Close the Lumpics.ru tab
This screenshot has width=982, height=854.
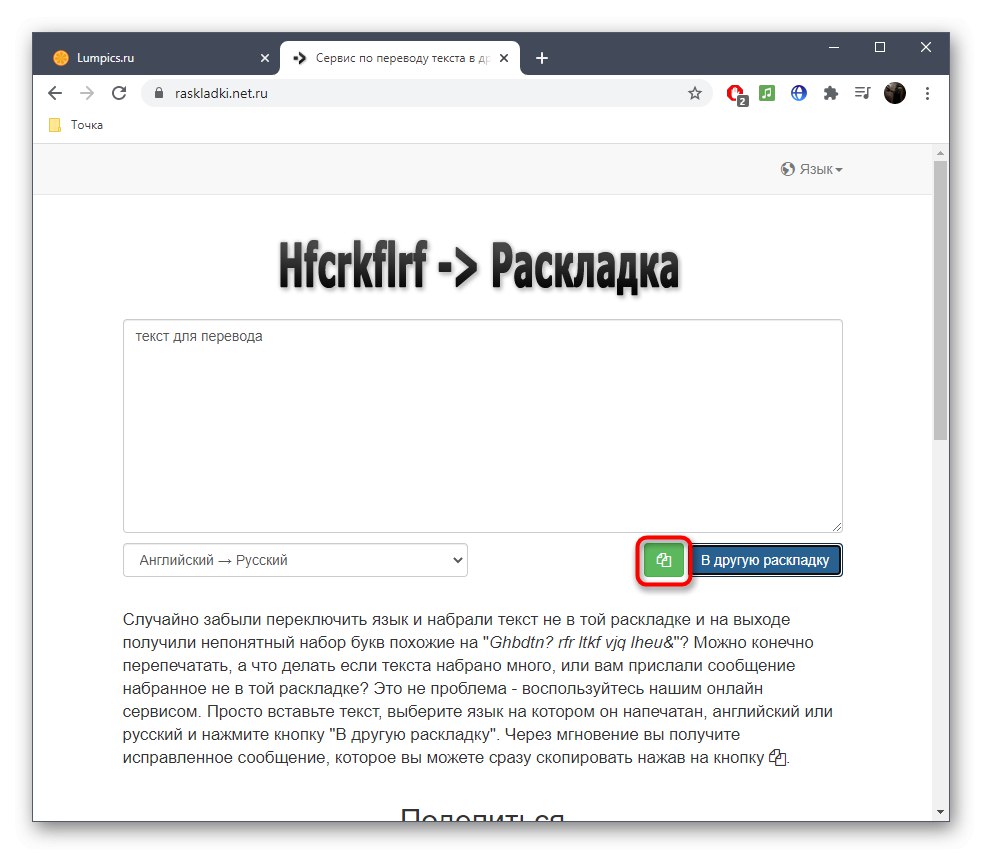coord(265,58)
